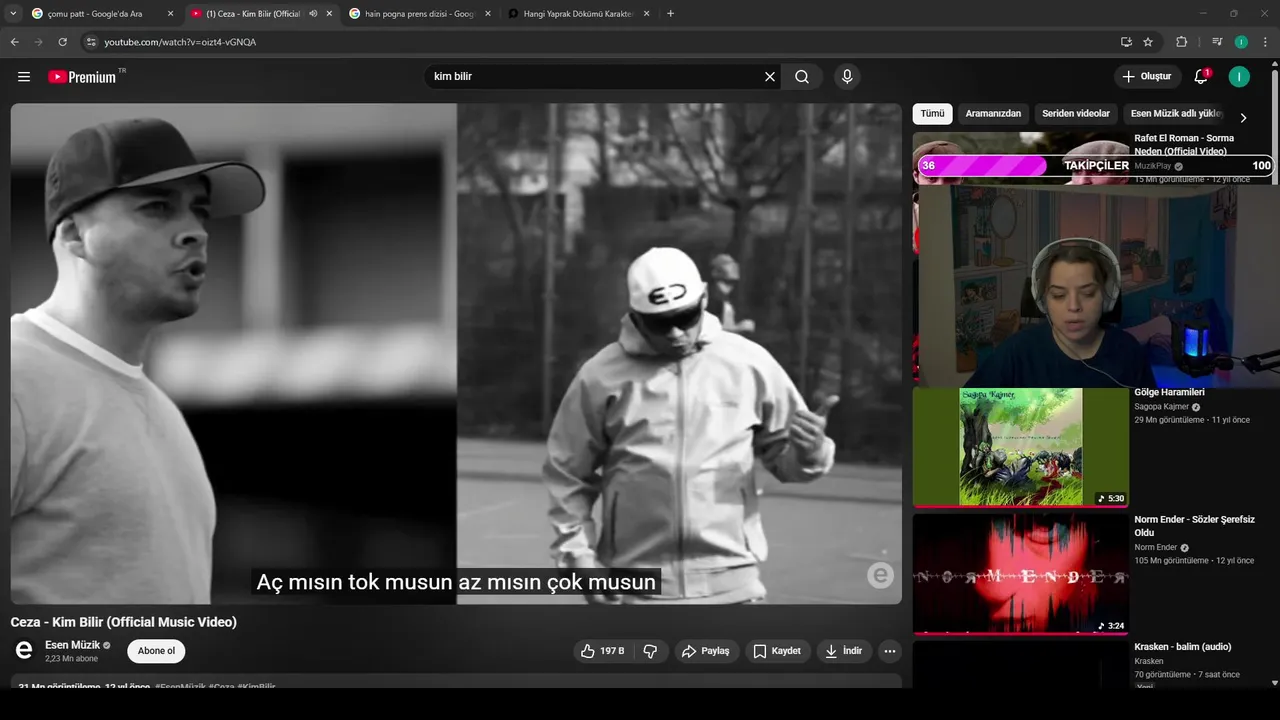Click the Kaydet save button

[x=777, y=651]
